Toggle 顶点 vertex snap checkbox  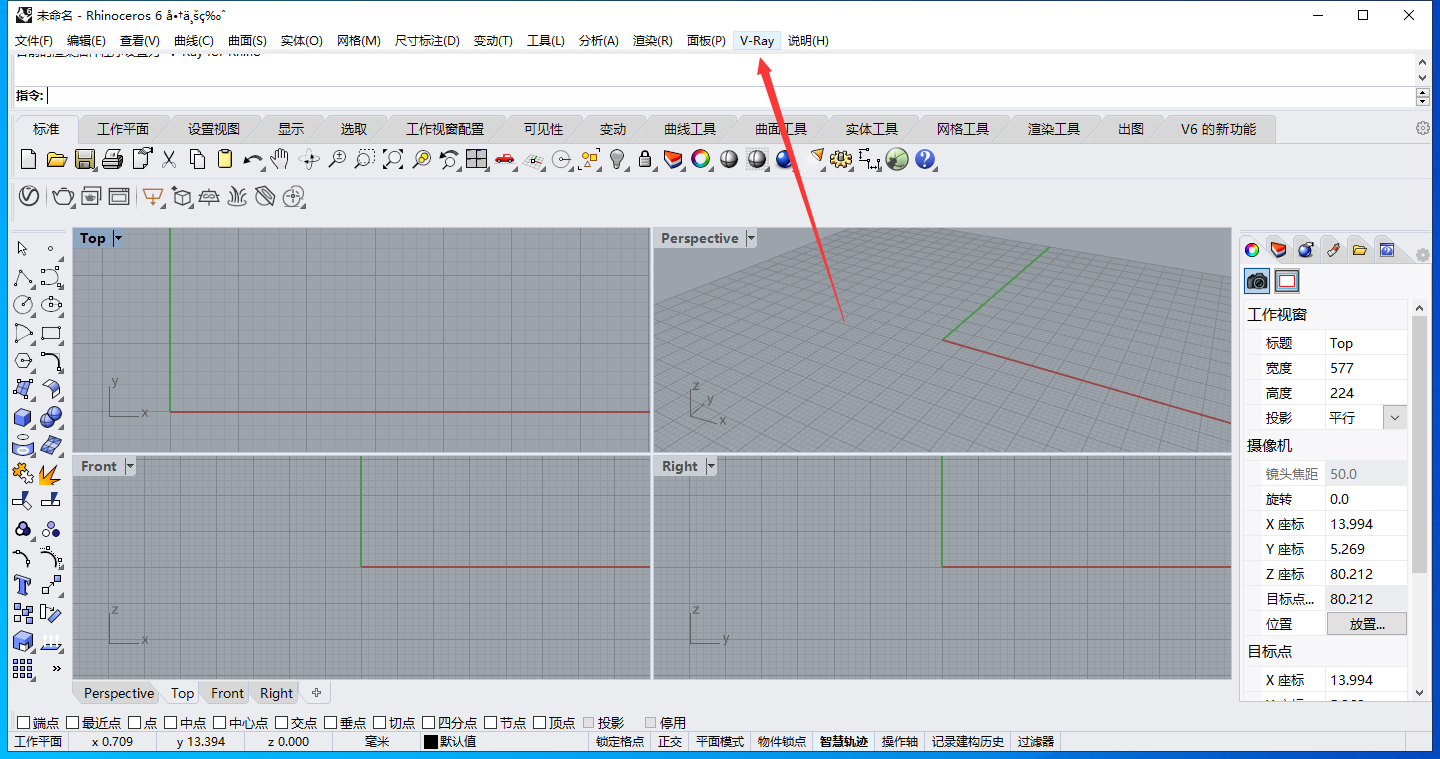pyautogui.click(x=539, y=722)
